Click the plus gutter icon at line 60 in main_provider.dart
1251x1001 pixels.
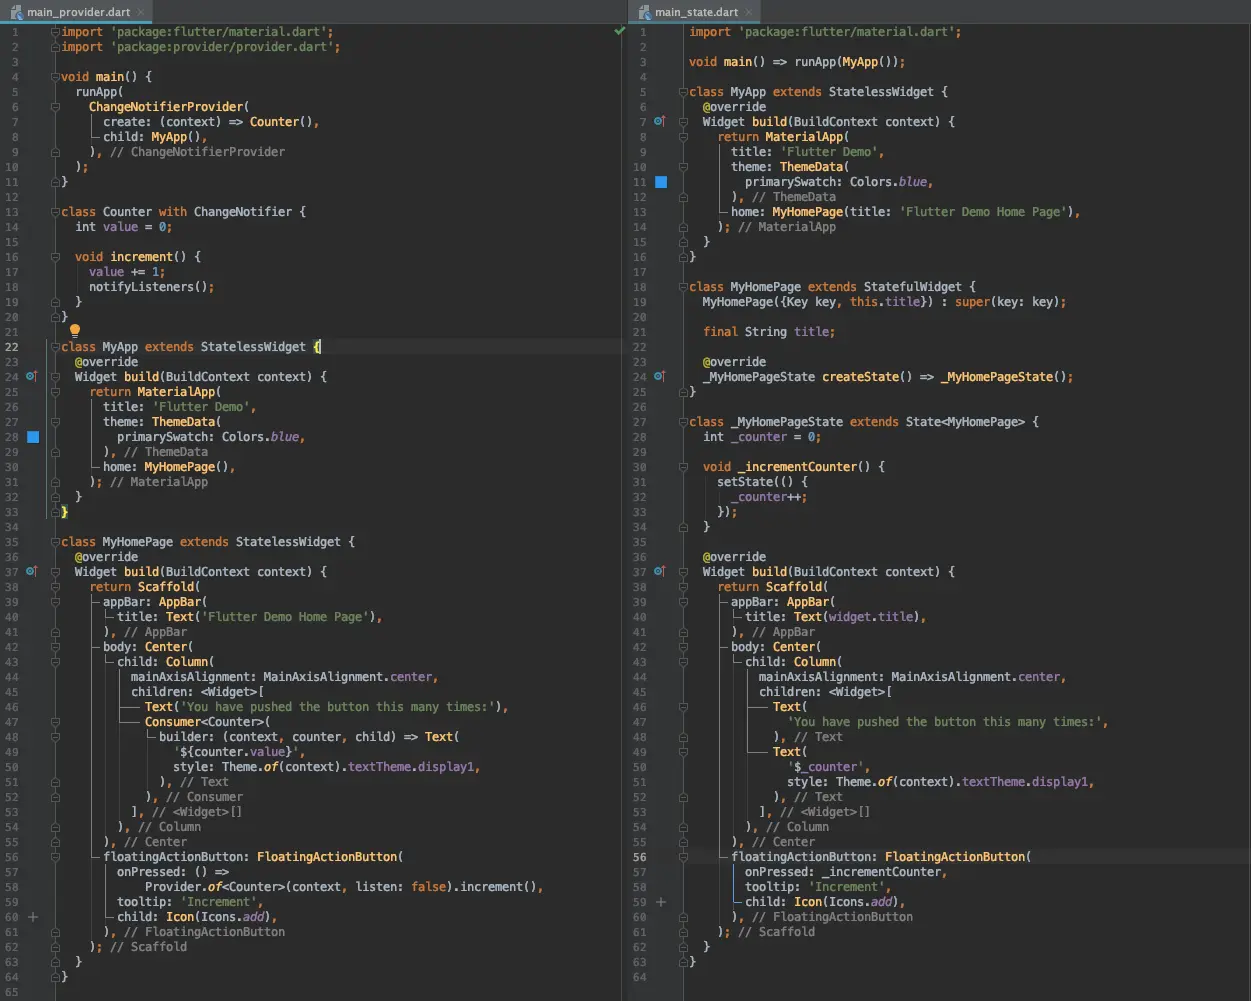pyautogui.click(x=33, y=917)
